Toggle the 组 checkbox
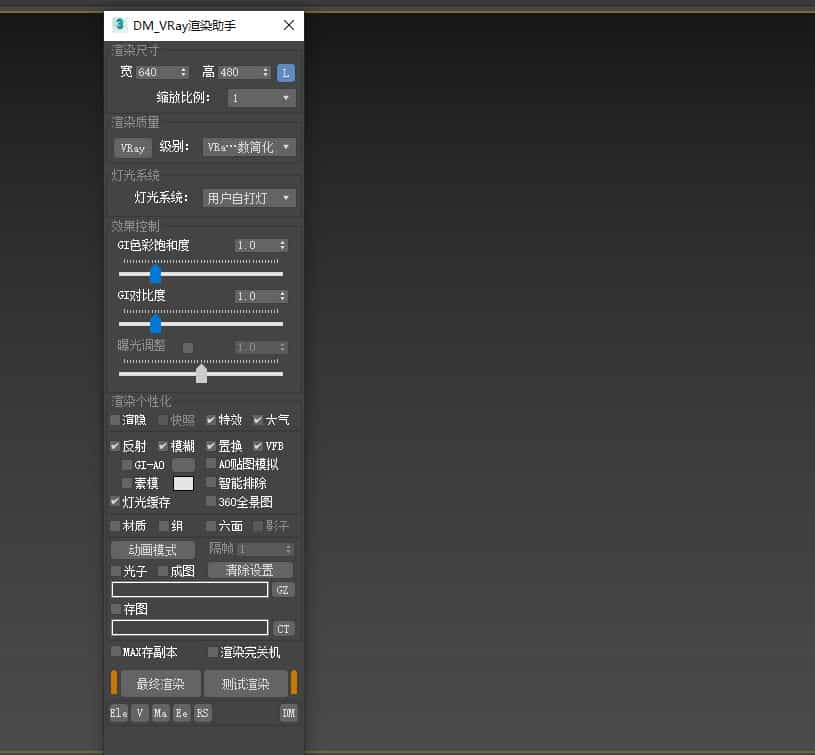This screenshot has width=815, height=755. 163,526
